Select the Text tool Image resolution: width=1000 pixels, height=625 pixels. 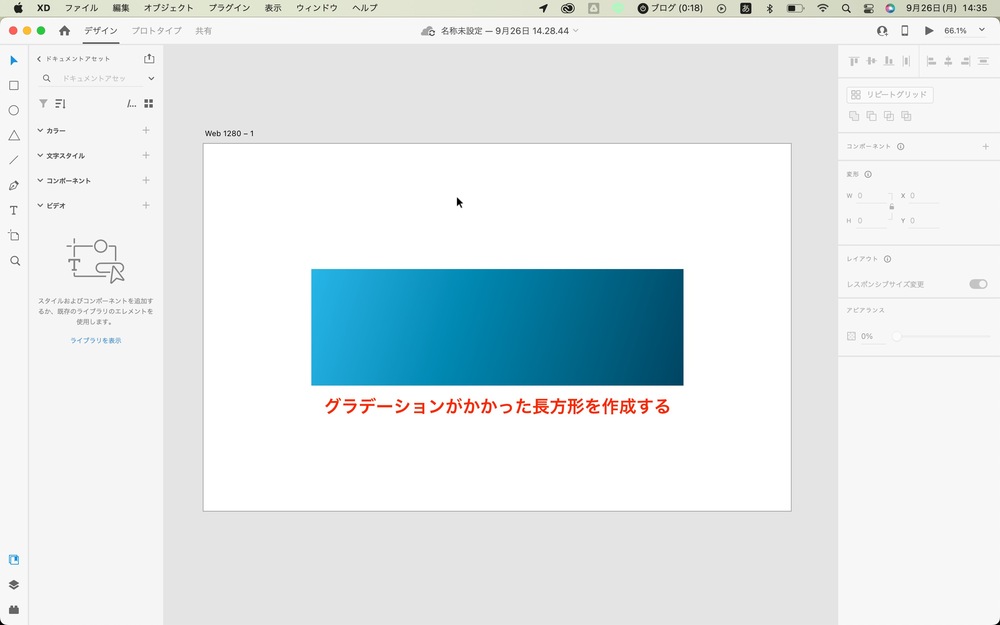14,210
